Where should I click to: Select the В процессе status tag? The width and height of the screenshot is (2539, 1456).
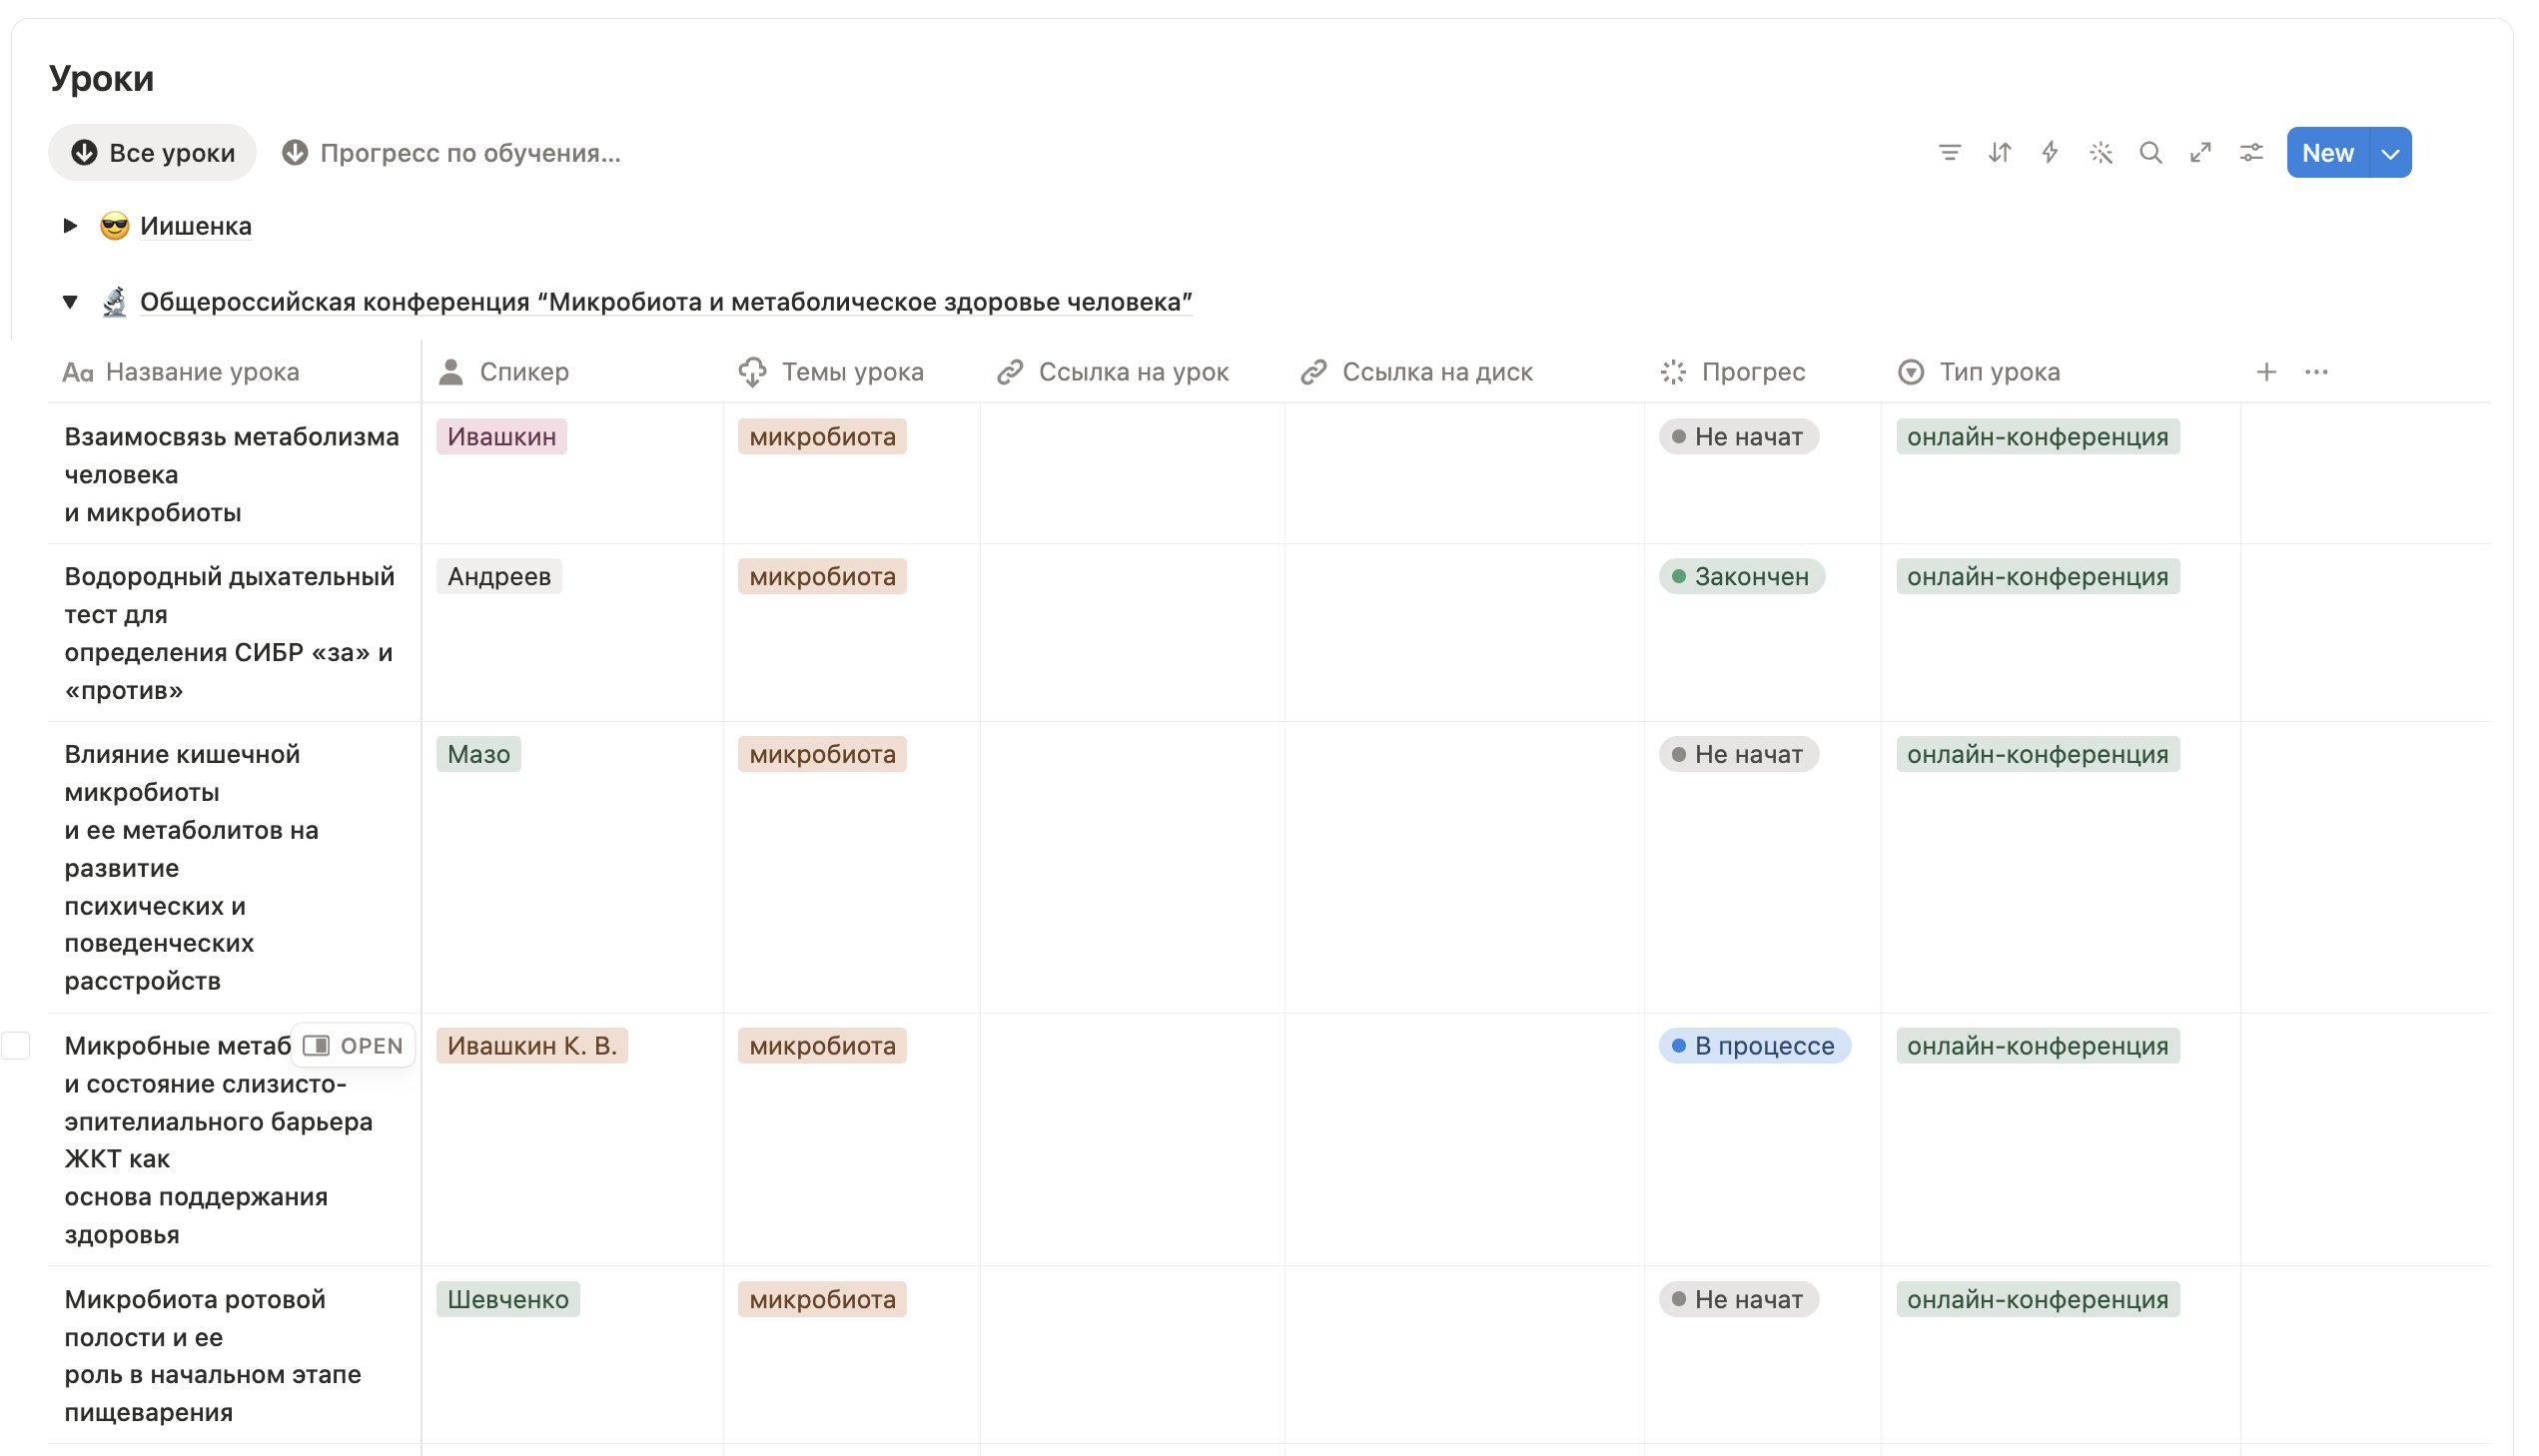[1754, 1046]
